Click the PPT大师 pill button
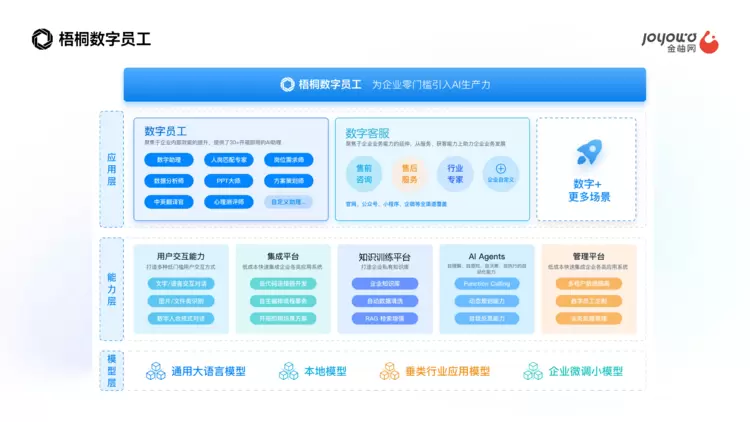 229,181
